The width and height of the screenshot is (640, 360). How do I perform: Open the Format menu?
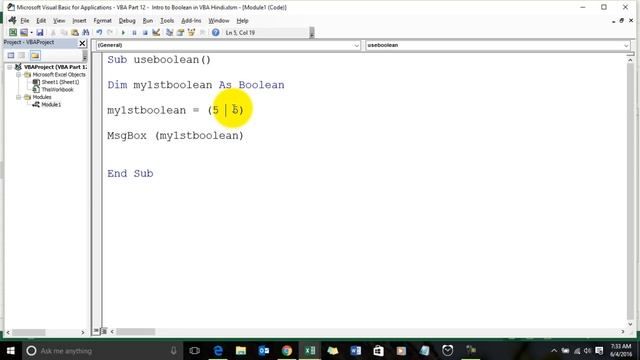[102, 20]
